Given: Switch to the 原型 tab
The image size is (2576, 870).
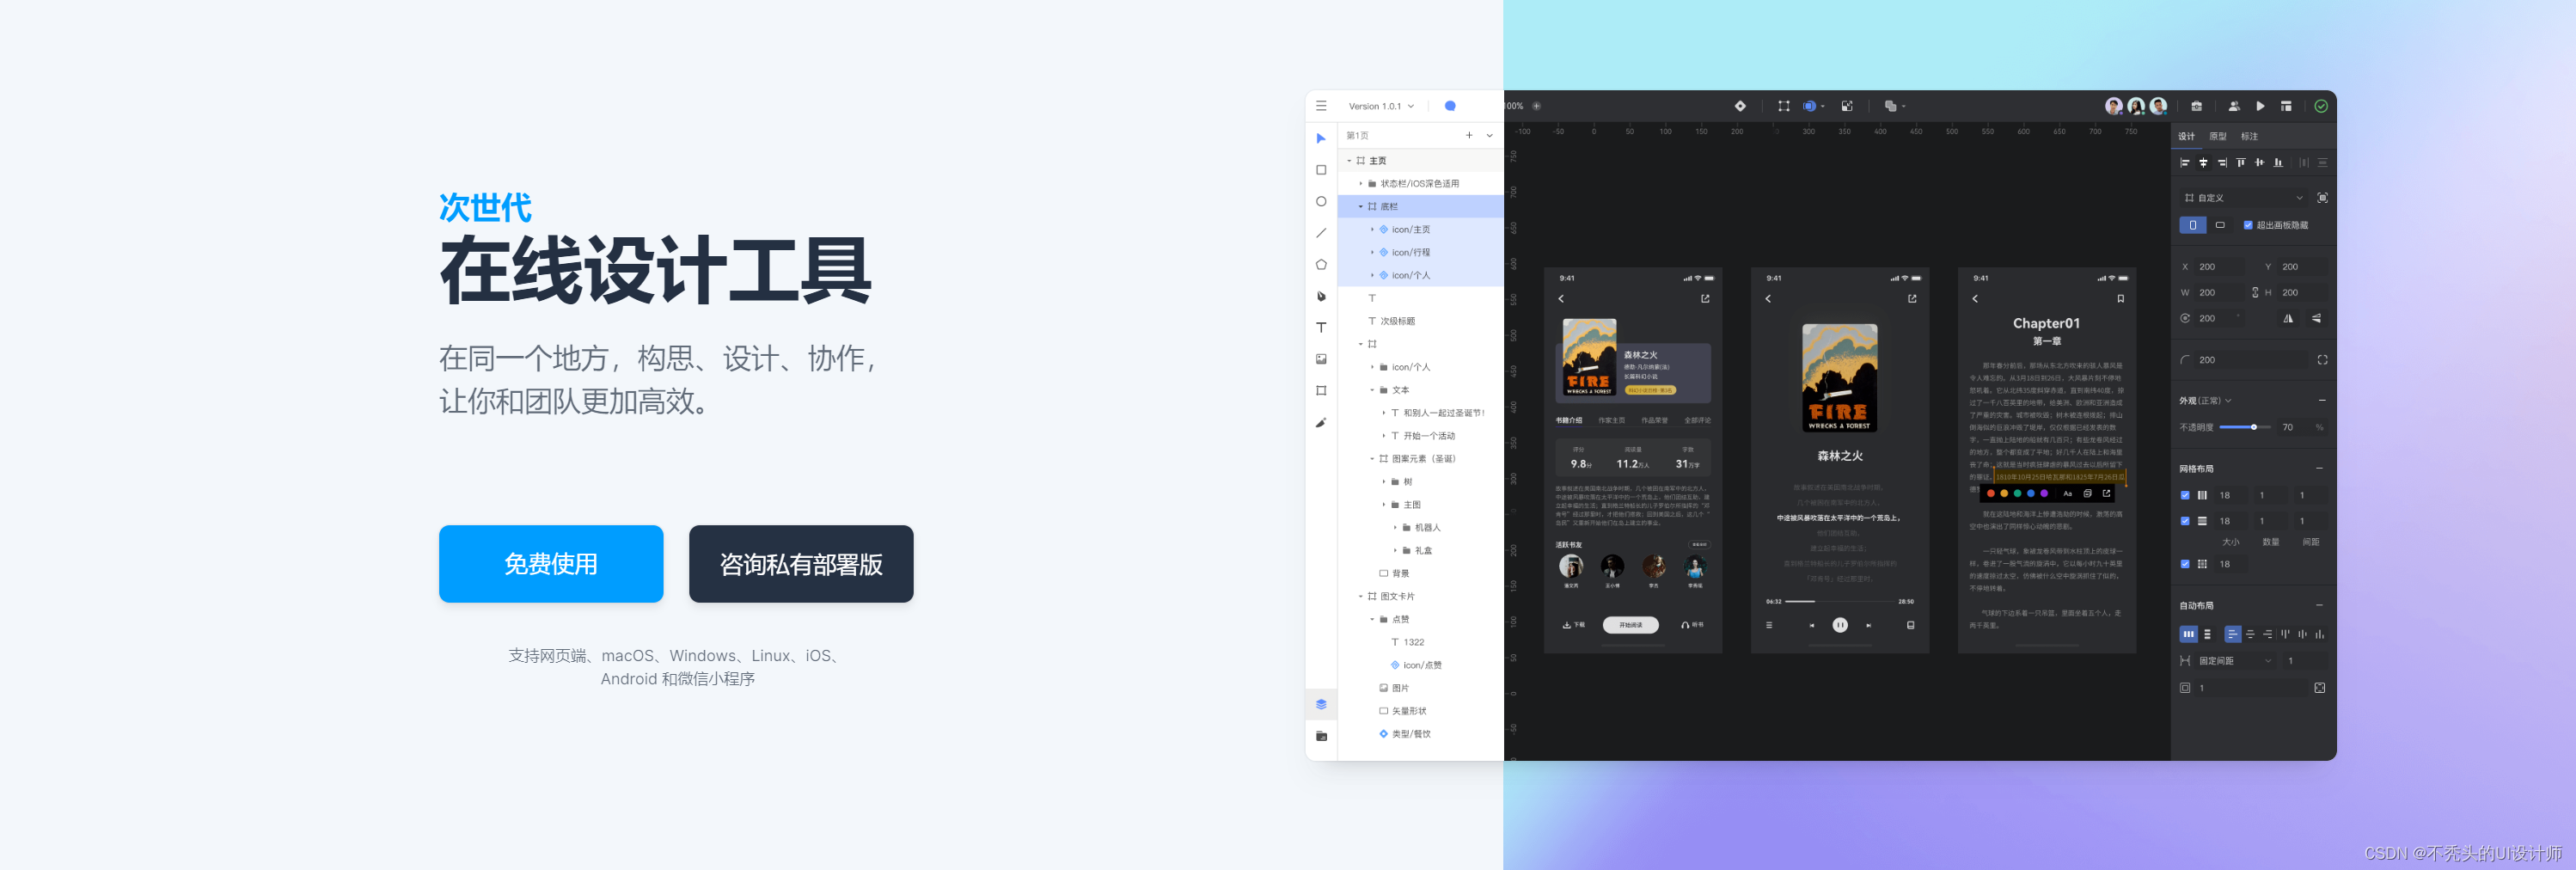Looking at the screenshot, I should (x=2218, y=136).
